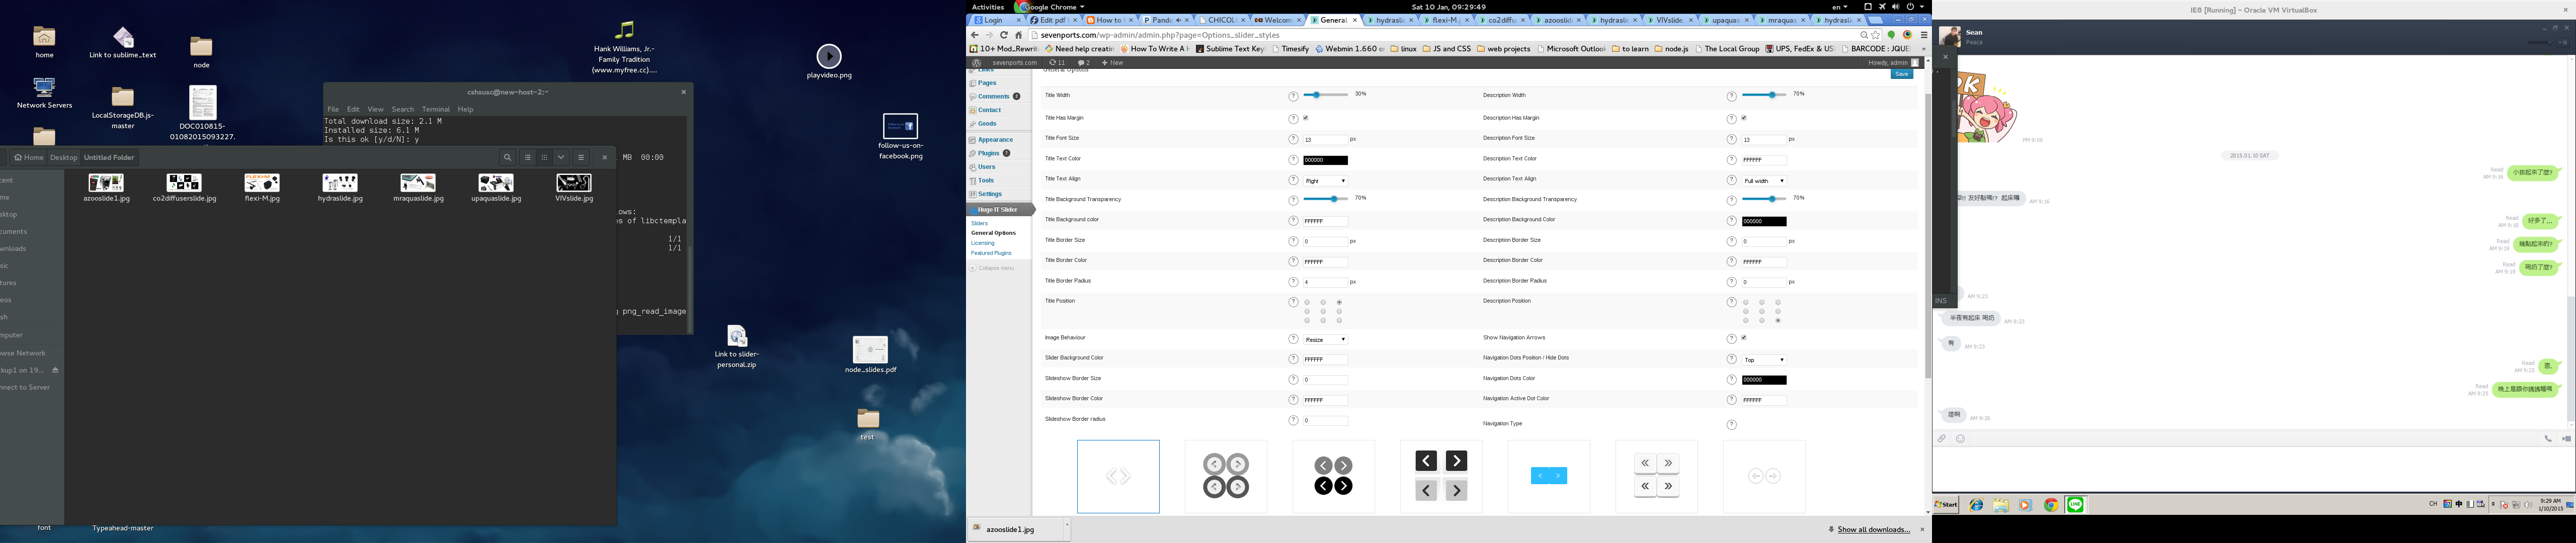Open Image Behaviour dropdown
The height and width of the screenshot is (543, 2576).
(1325, 340)
